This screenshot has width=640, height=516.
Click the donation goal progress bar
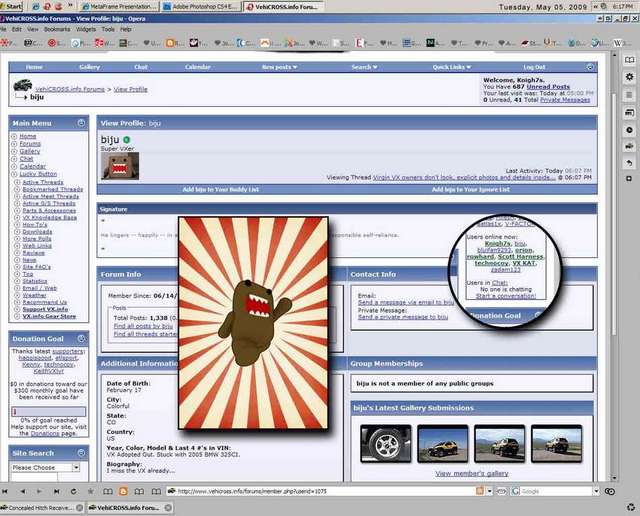(49, 411)
